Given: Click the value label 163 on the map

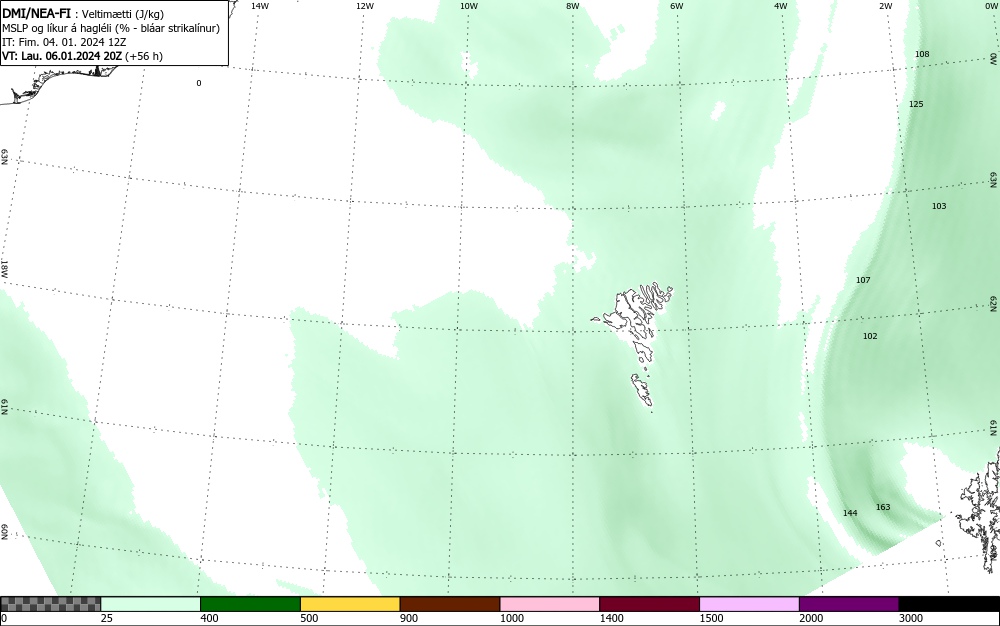Looking at the screenshot, I should [883, 507].
